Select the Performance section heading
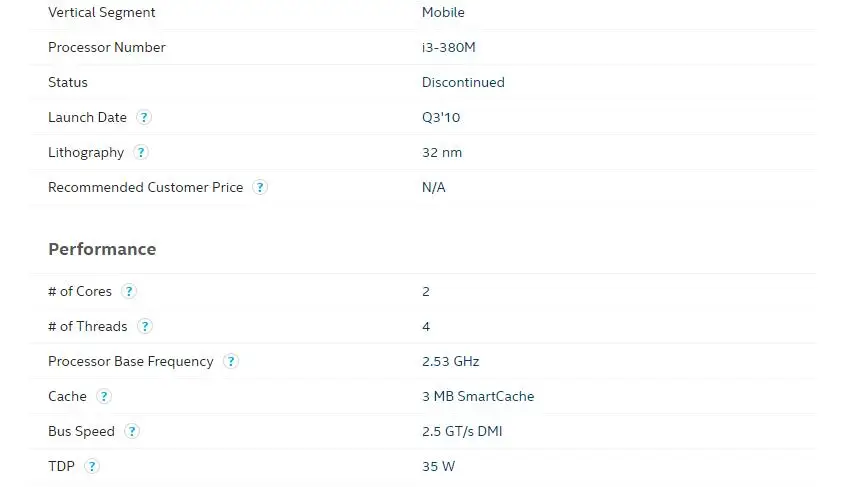Image resolution: width=845 pixels, height=487 pixels. point(102,249)
